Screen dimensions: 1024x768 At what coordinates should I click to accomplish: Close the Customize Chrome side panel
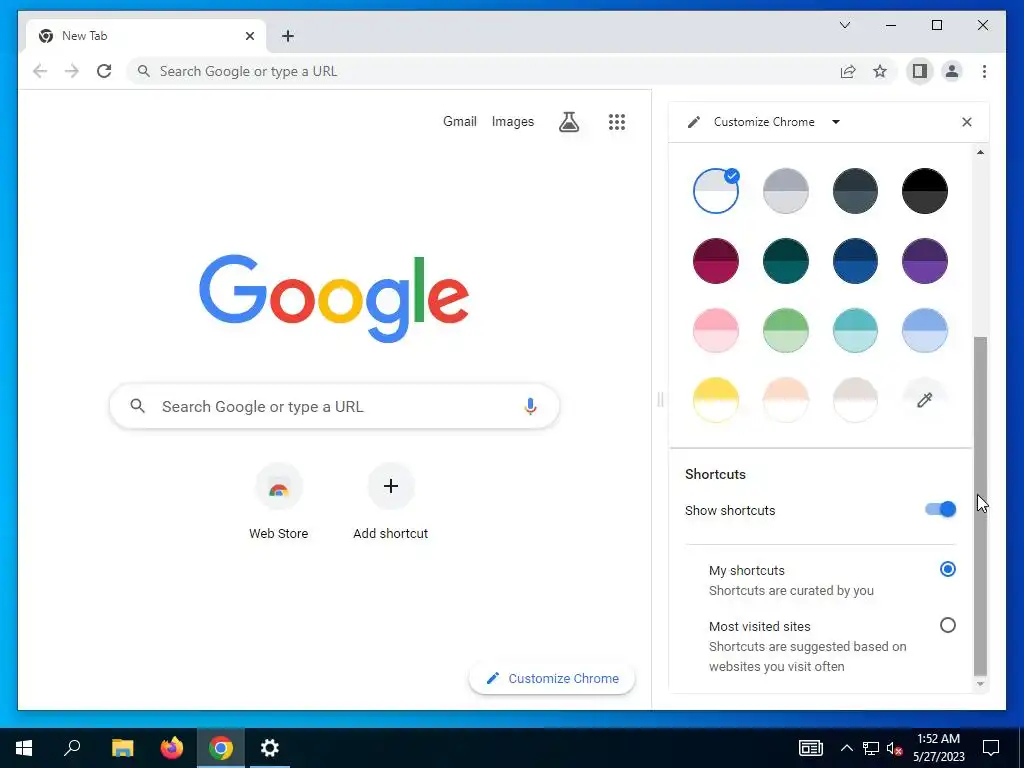[967, 122]
